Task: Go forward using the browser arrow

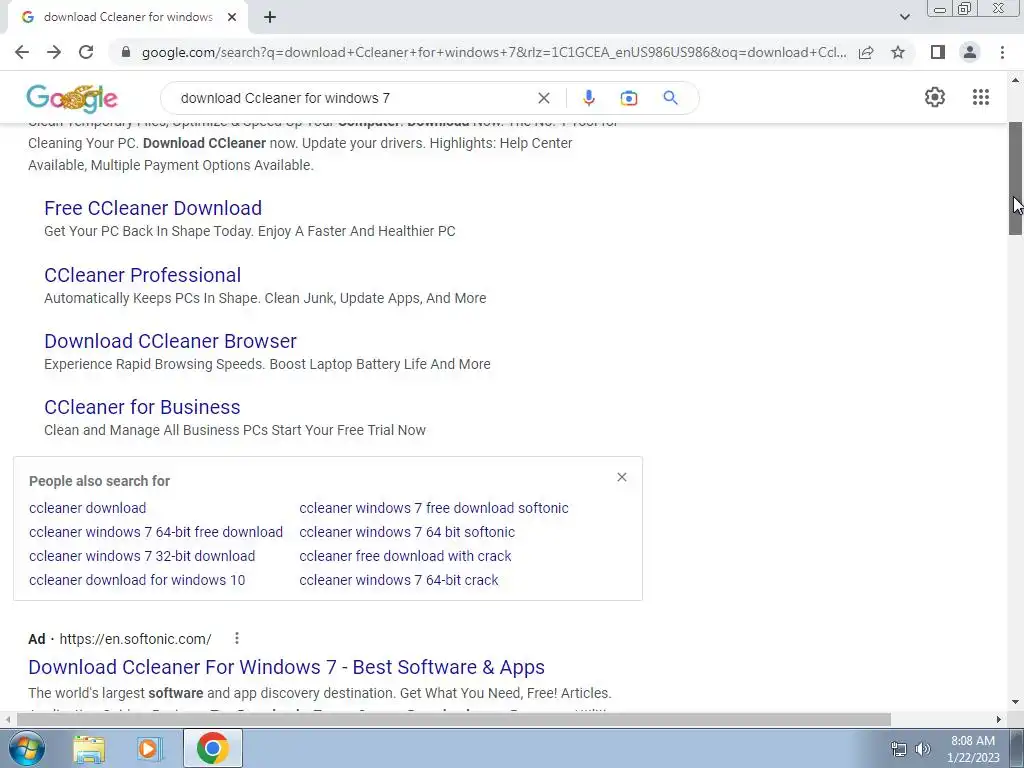Action: point(54,52)
